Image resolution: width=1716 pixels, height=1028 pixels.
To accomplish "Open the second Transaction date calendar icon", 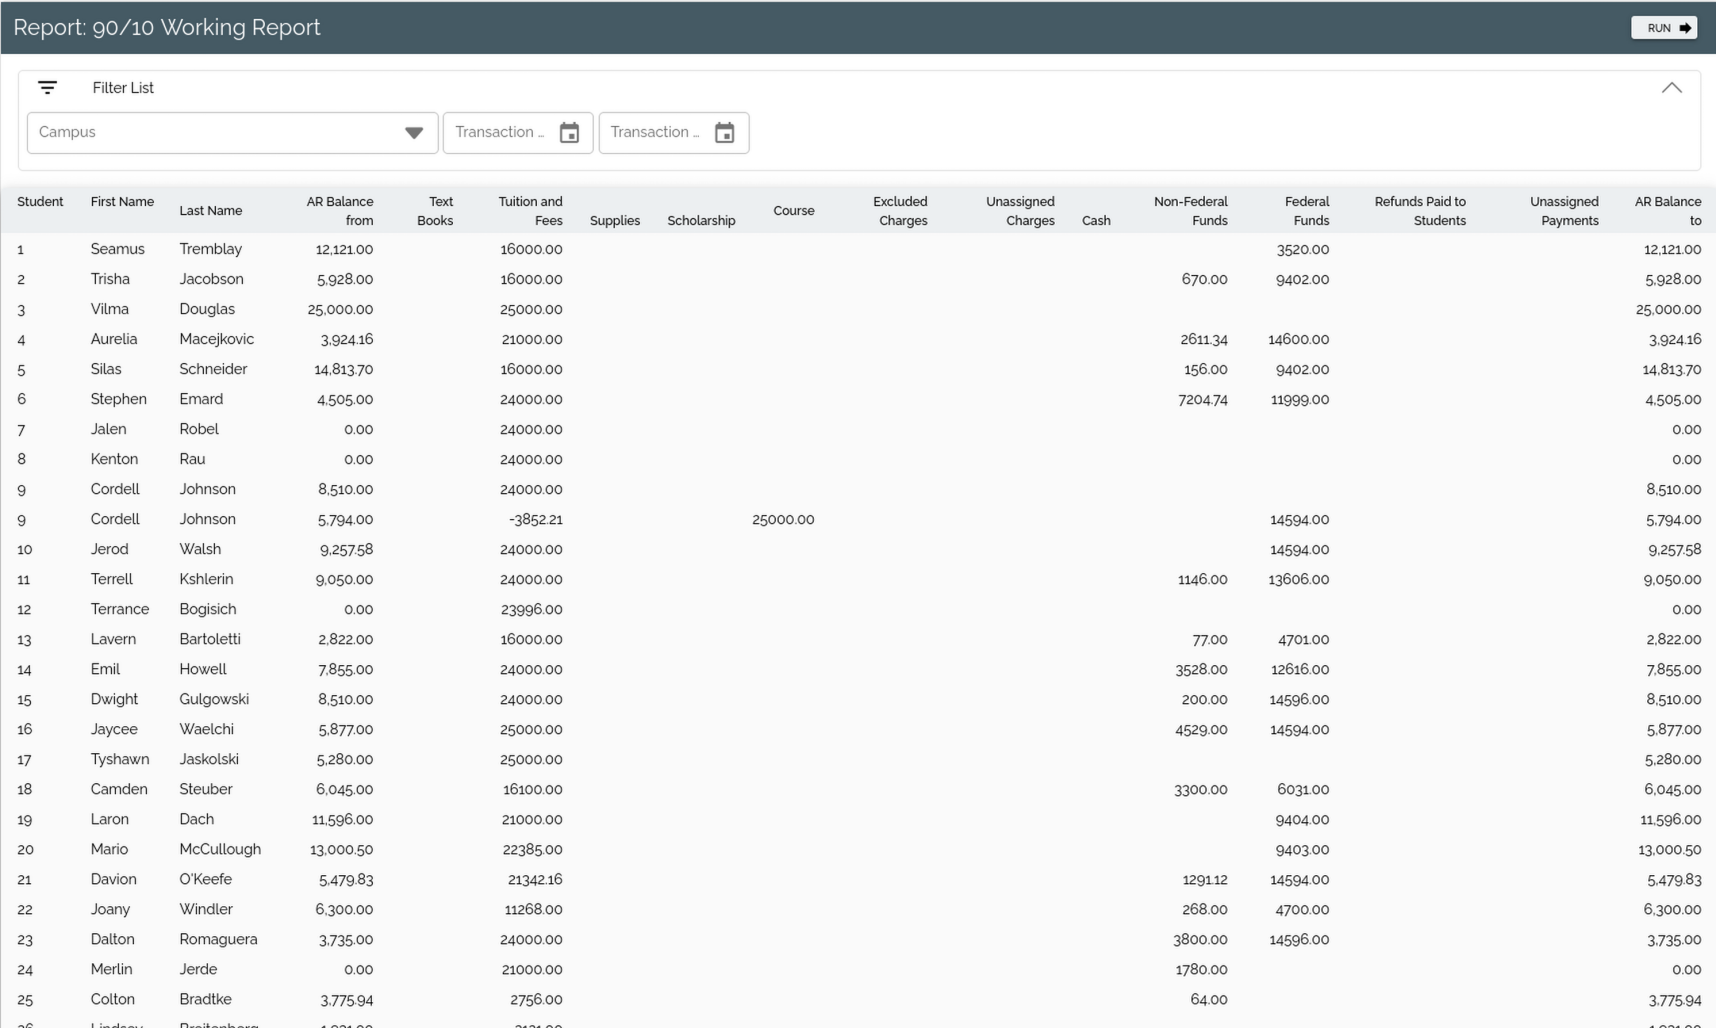I will (x=725, y=133).
